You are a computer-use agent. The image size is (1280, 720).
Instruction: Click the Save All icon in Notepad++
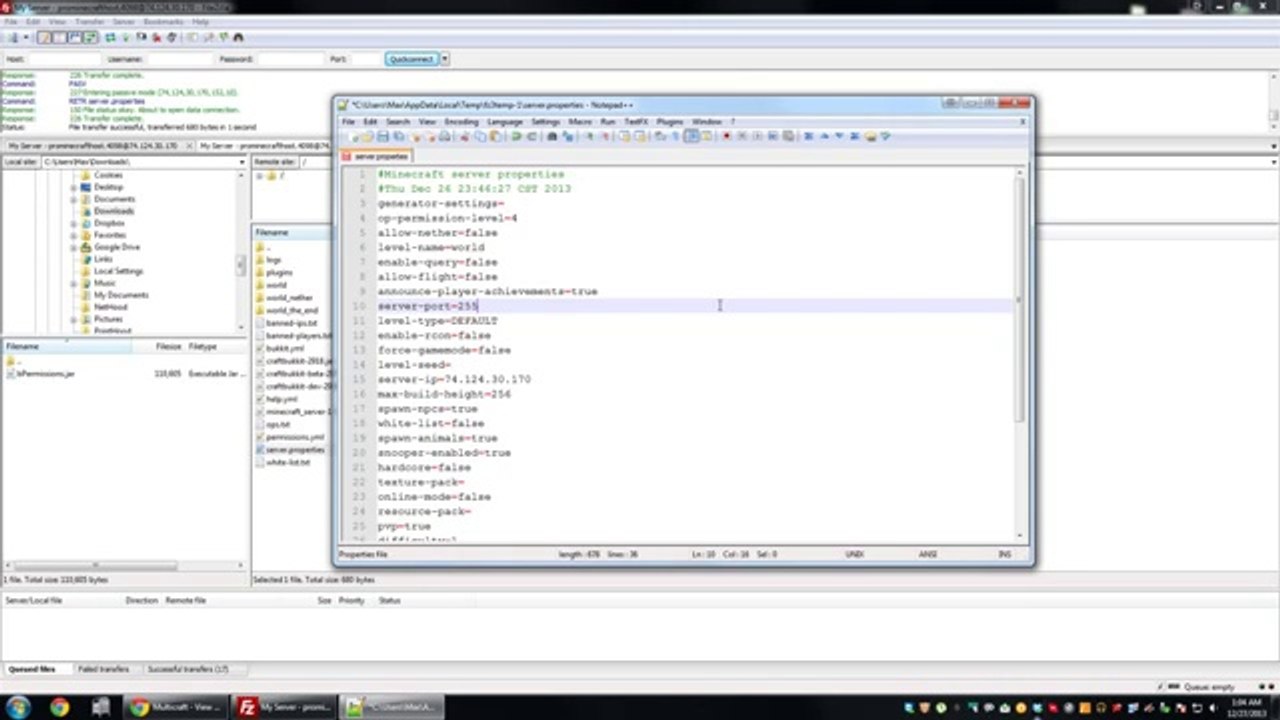click(398, 136)
